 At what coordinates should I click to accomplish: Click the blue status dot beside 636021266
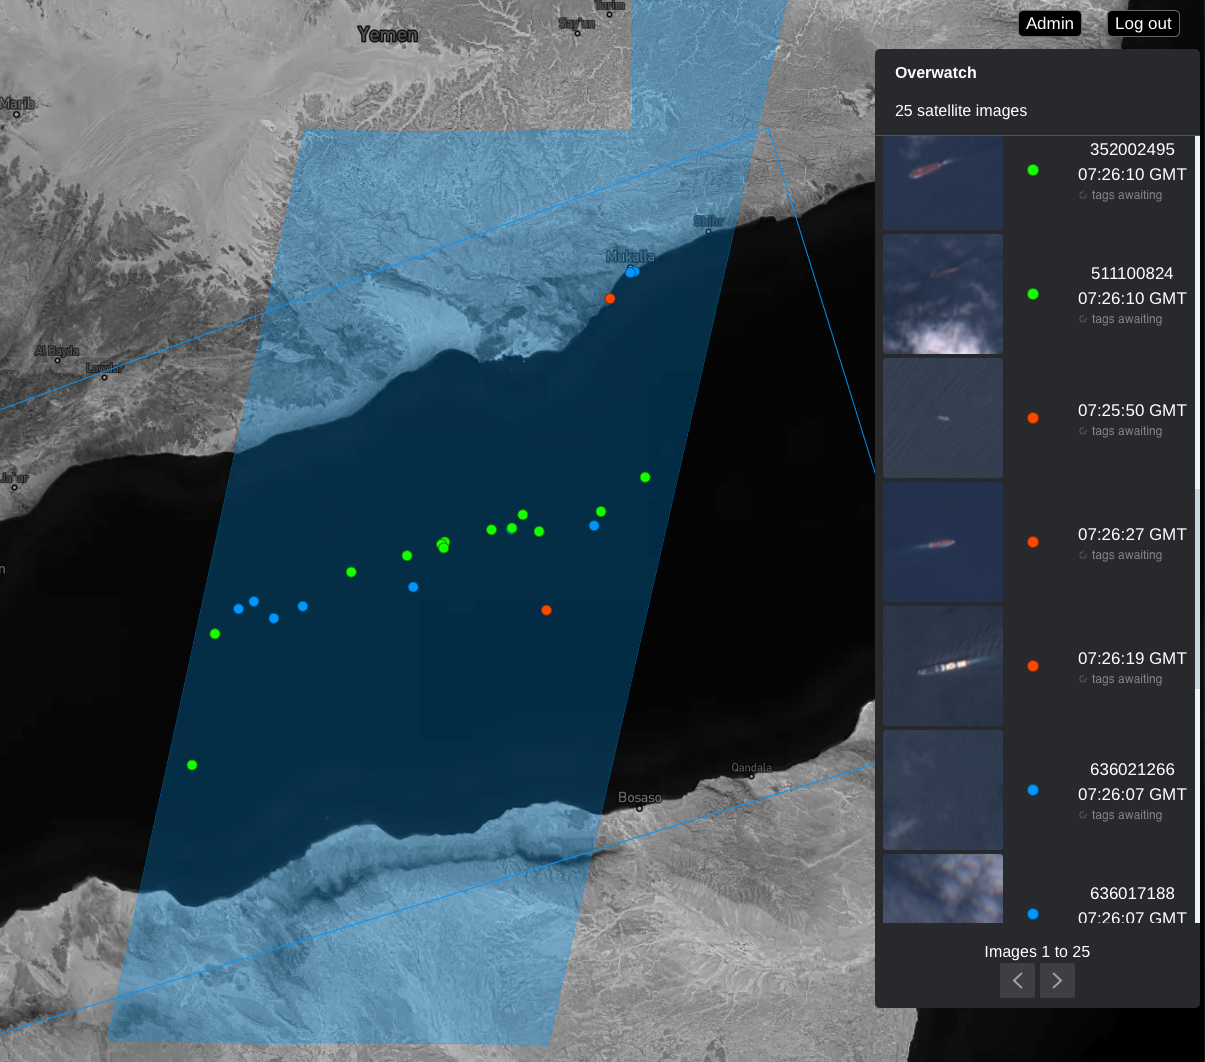click(1033, 791)
